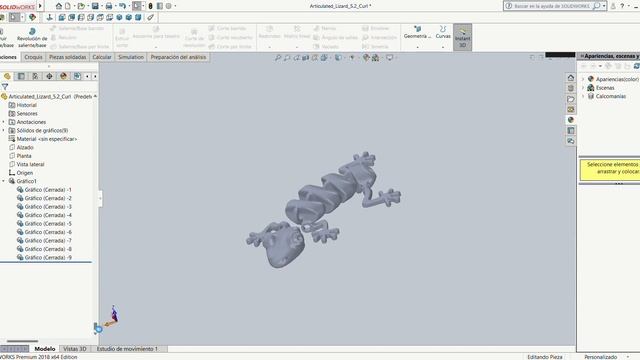Open the SOLIDWORKS Resources home icon in the task pane

click(x=571, y=78)
